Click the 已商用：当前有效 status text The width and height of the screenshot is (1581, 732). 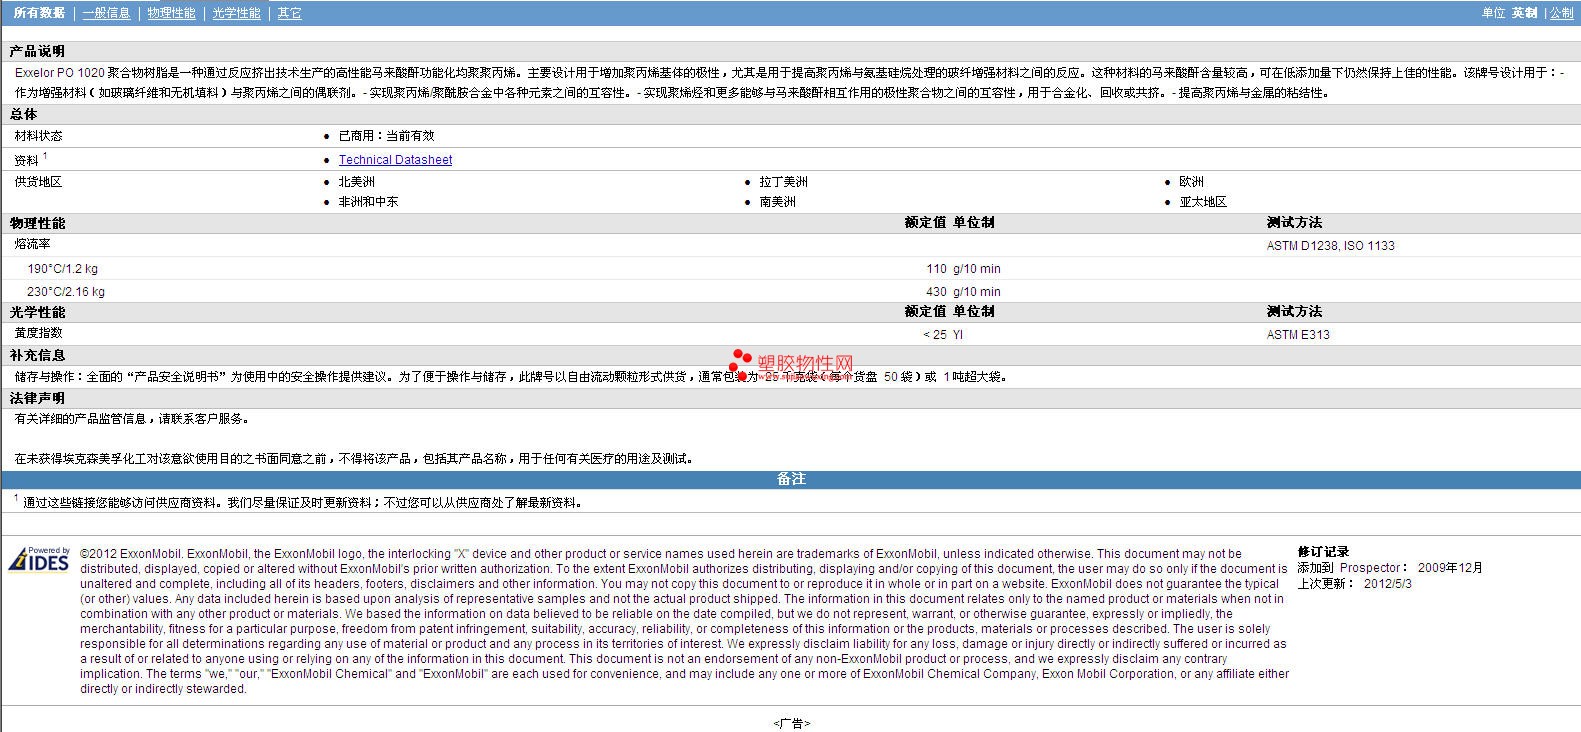pos(386,136)
